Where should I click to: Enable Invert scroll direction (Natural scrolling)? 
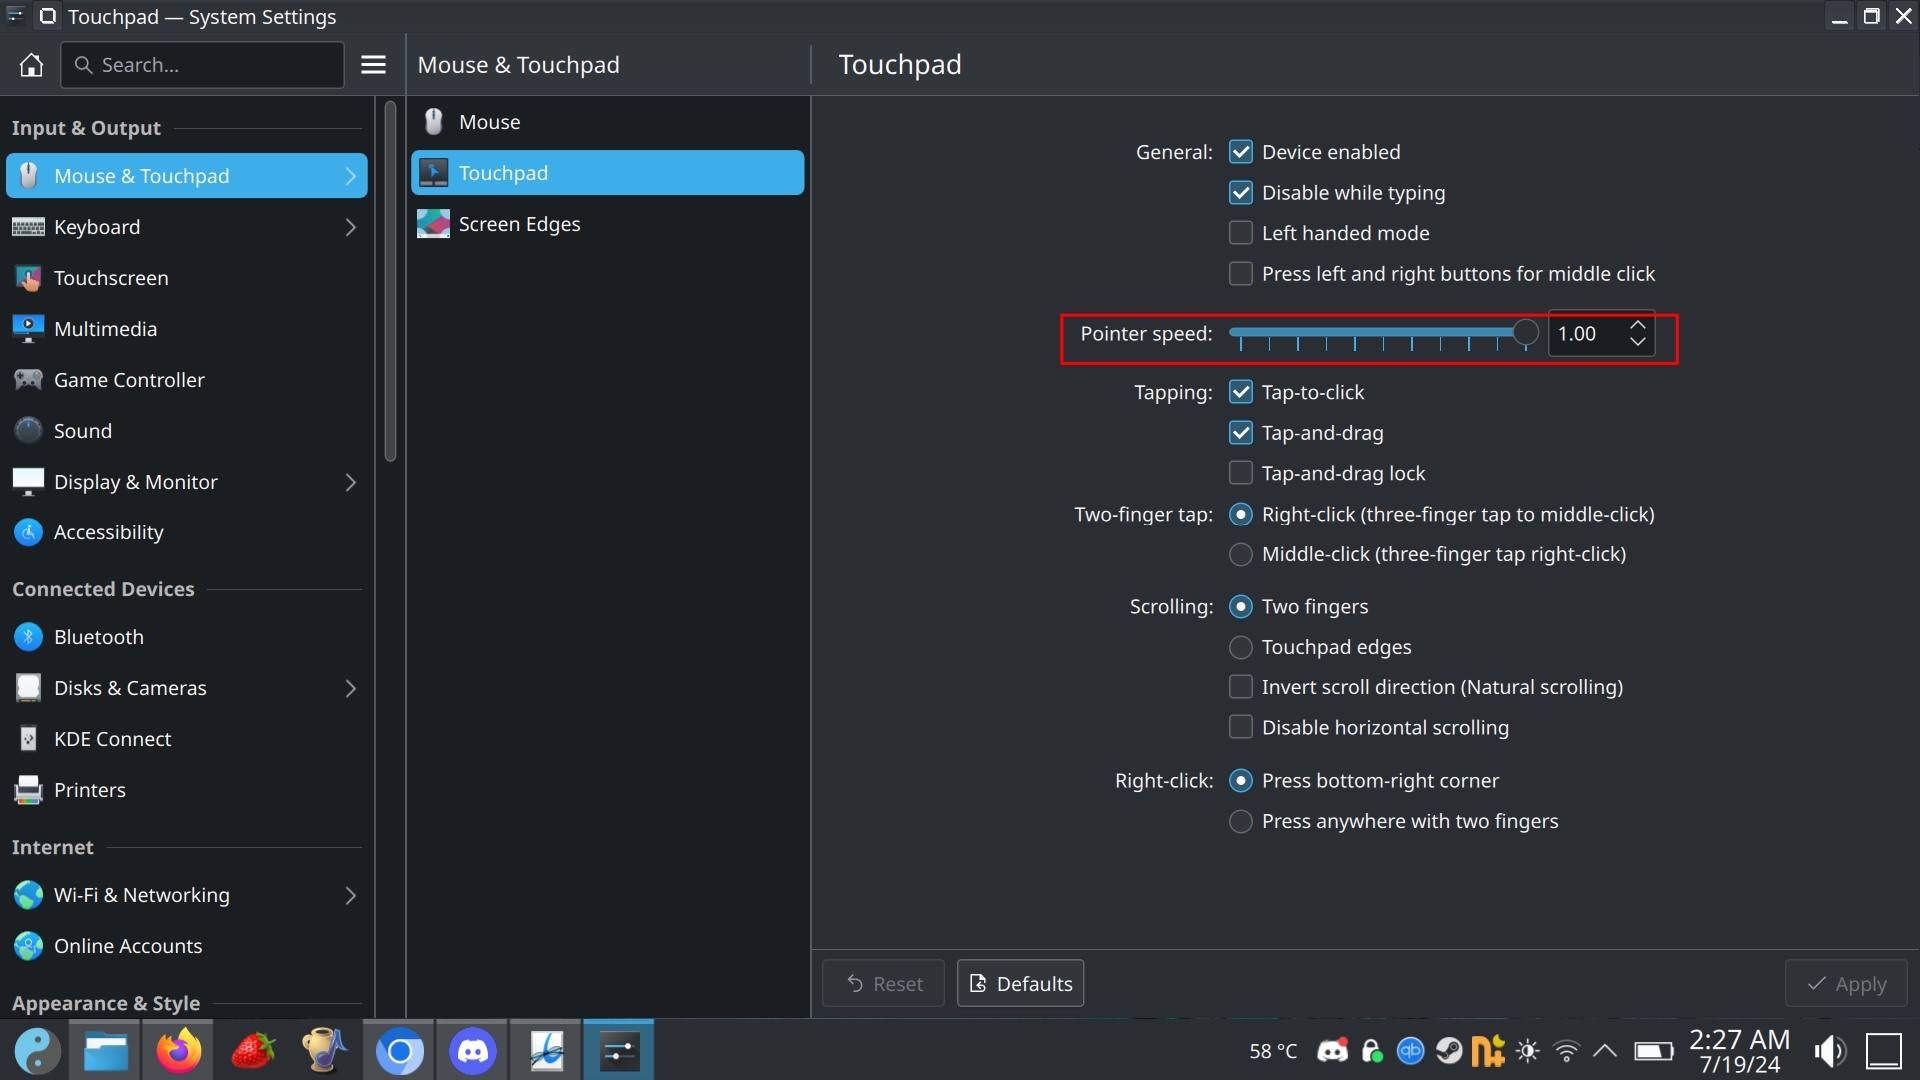[1241, 687]
